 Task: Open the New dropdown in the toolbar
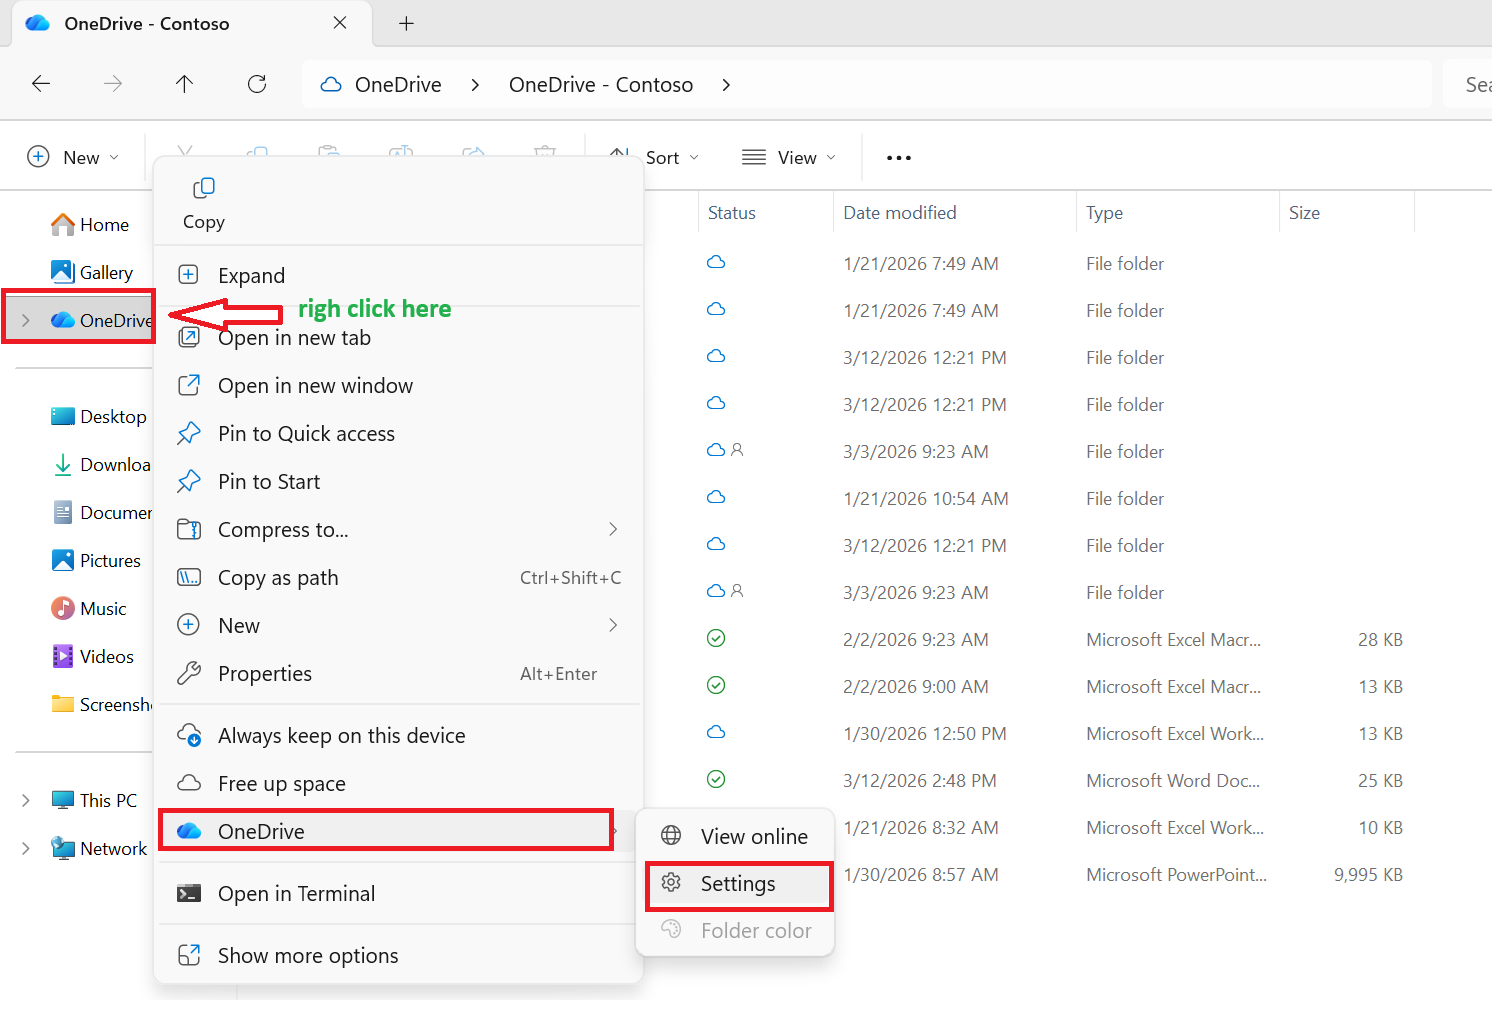(x=73, y=157)
